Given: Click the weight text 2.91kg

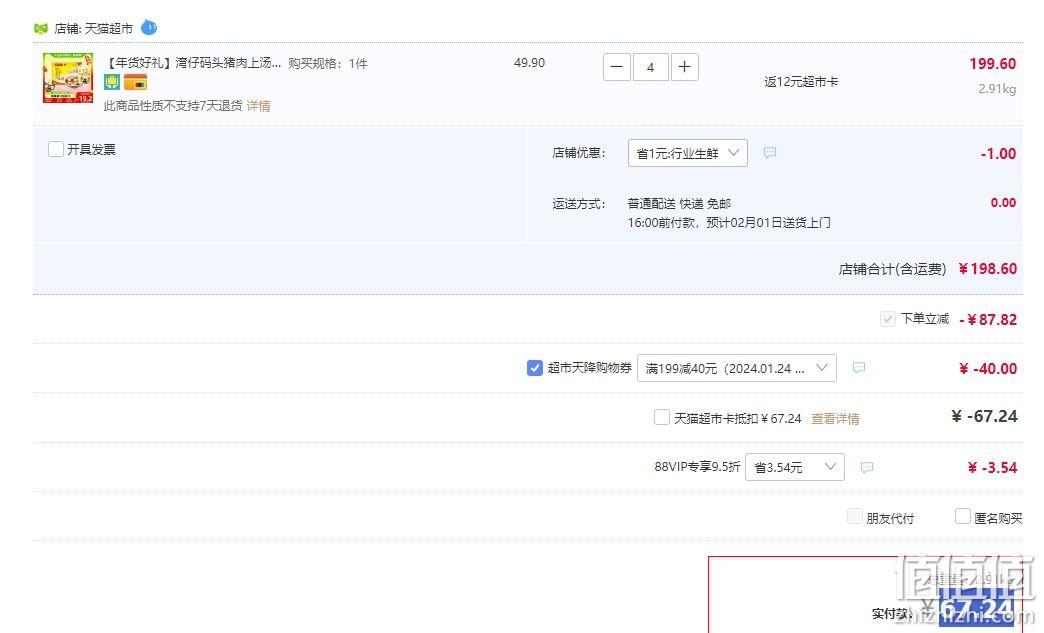Looking at the screenshot, I should pyautogui.click(x=997, y=89).
